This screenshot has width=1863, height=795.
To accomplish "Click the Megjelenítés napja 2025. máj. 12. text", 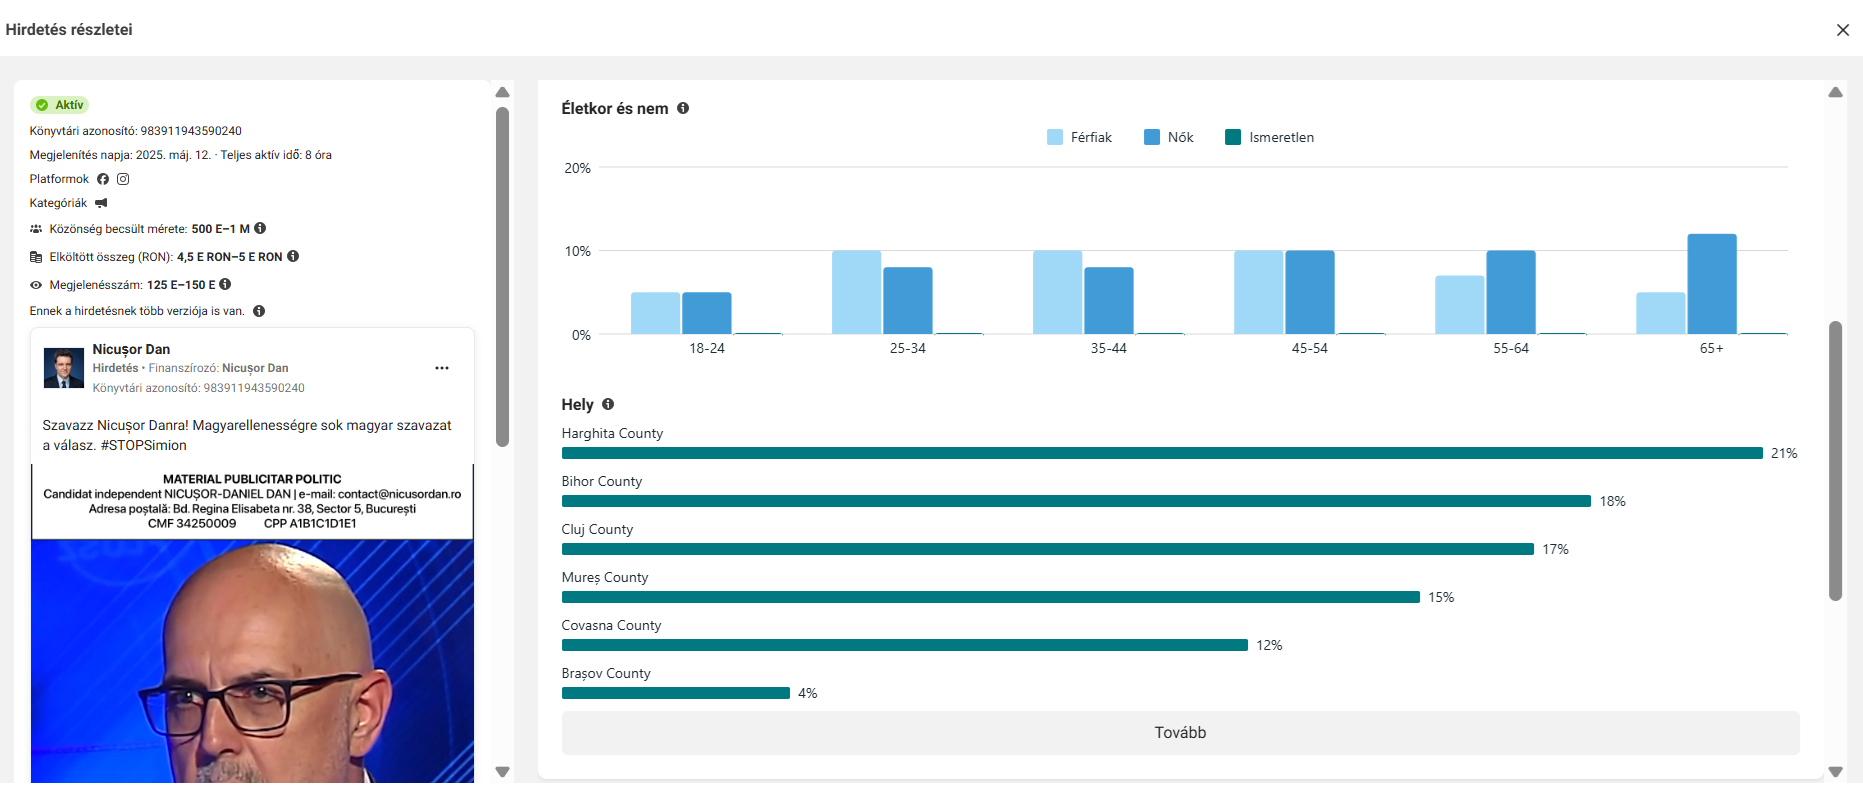I will coord(120,155).
